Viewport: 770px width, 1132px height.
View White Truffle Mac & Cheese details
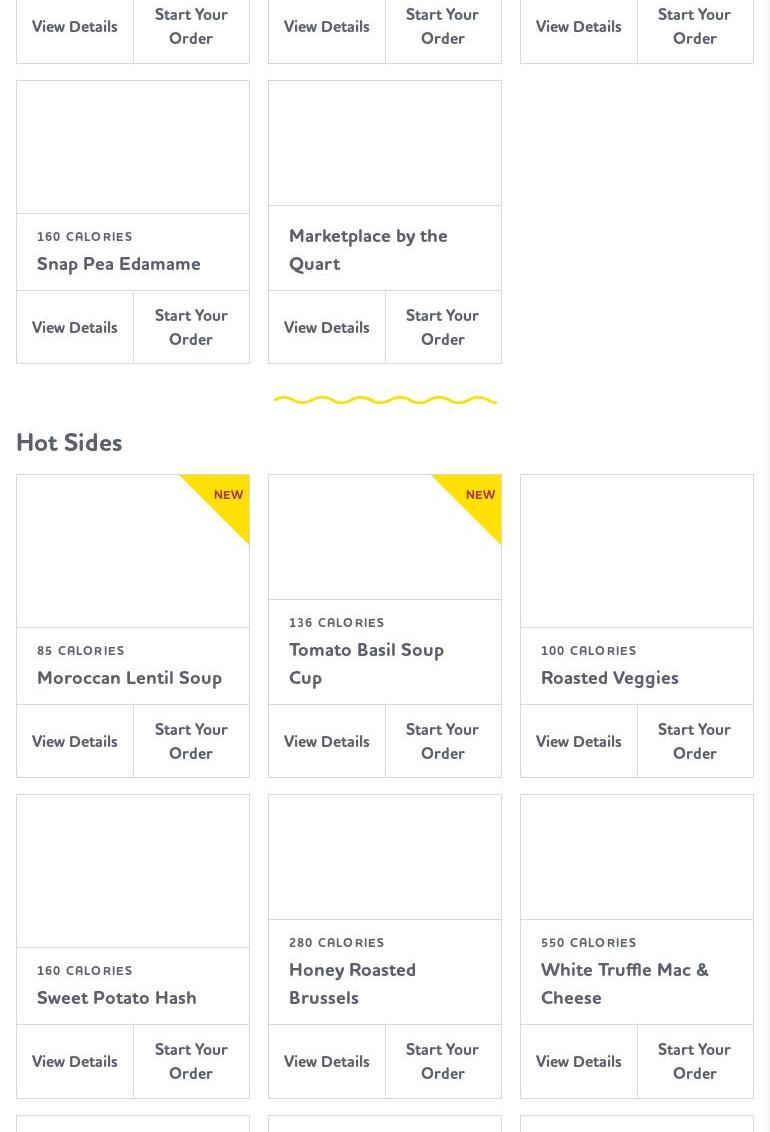(579, 1061)
